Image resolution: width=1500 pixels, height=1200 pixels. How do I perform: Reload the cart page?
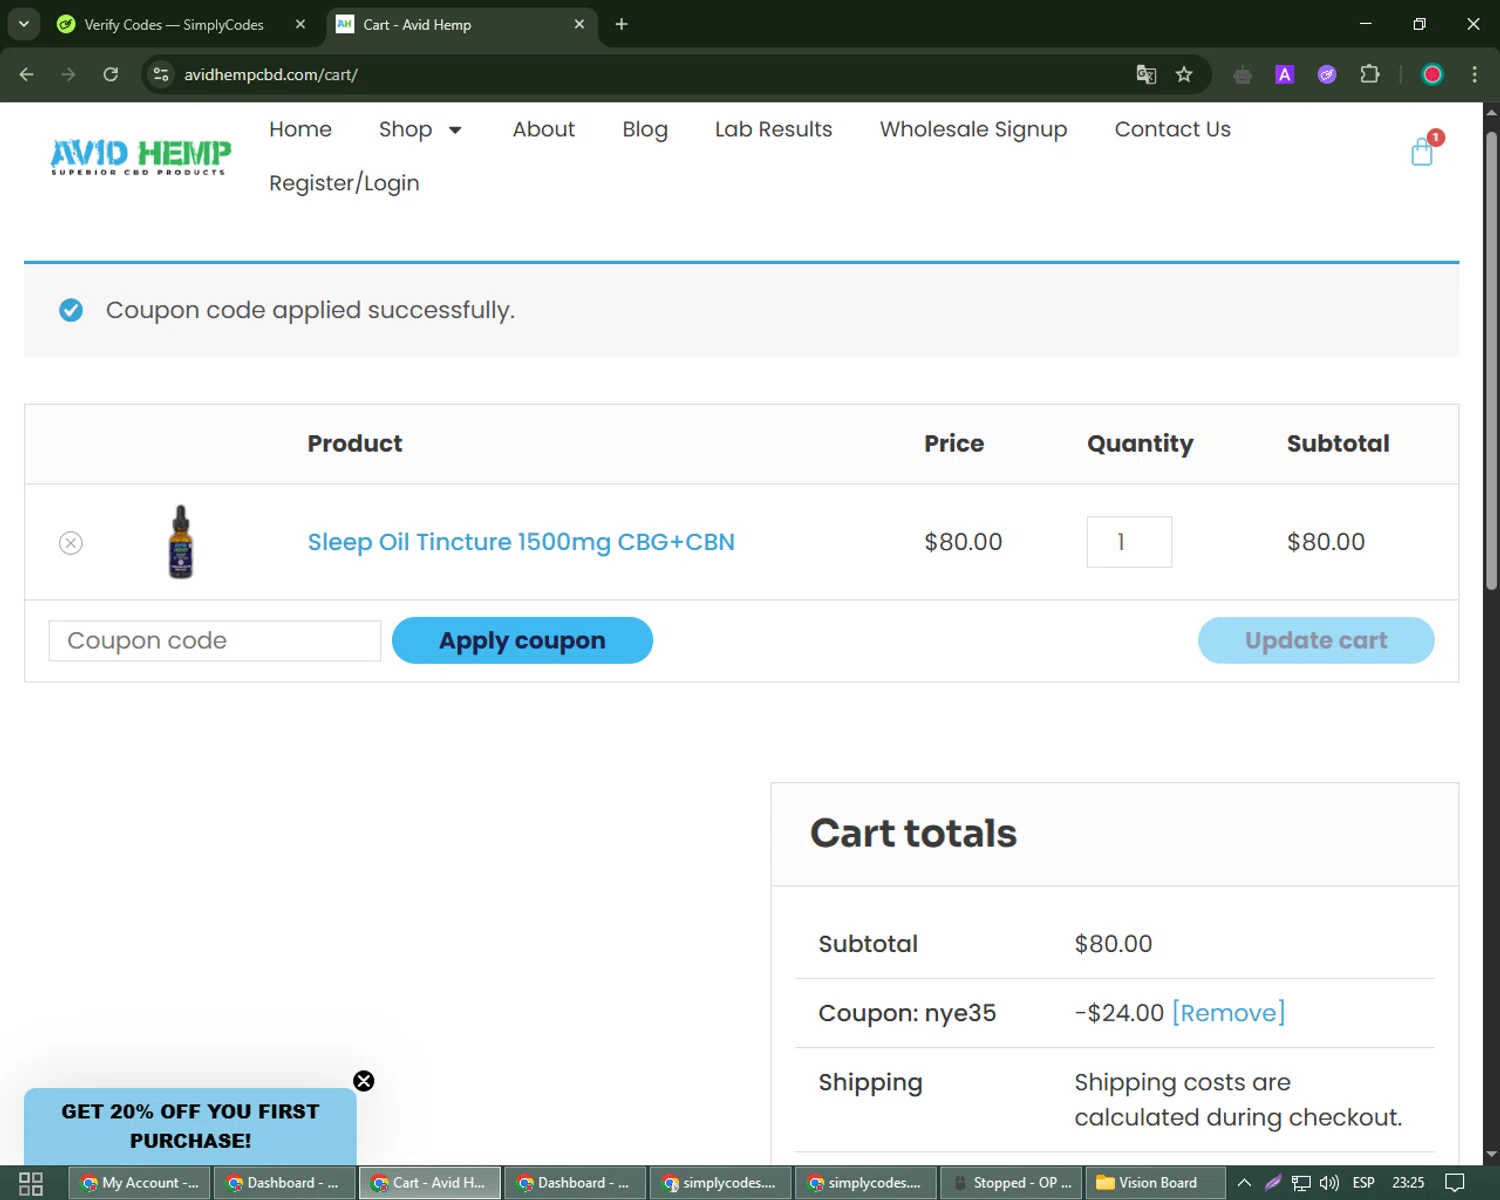click(111, 74)
